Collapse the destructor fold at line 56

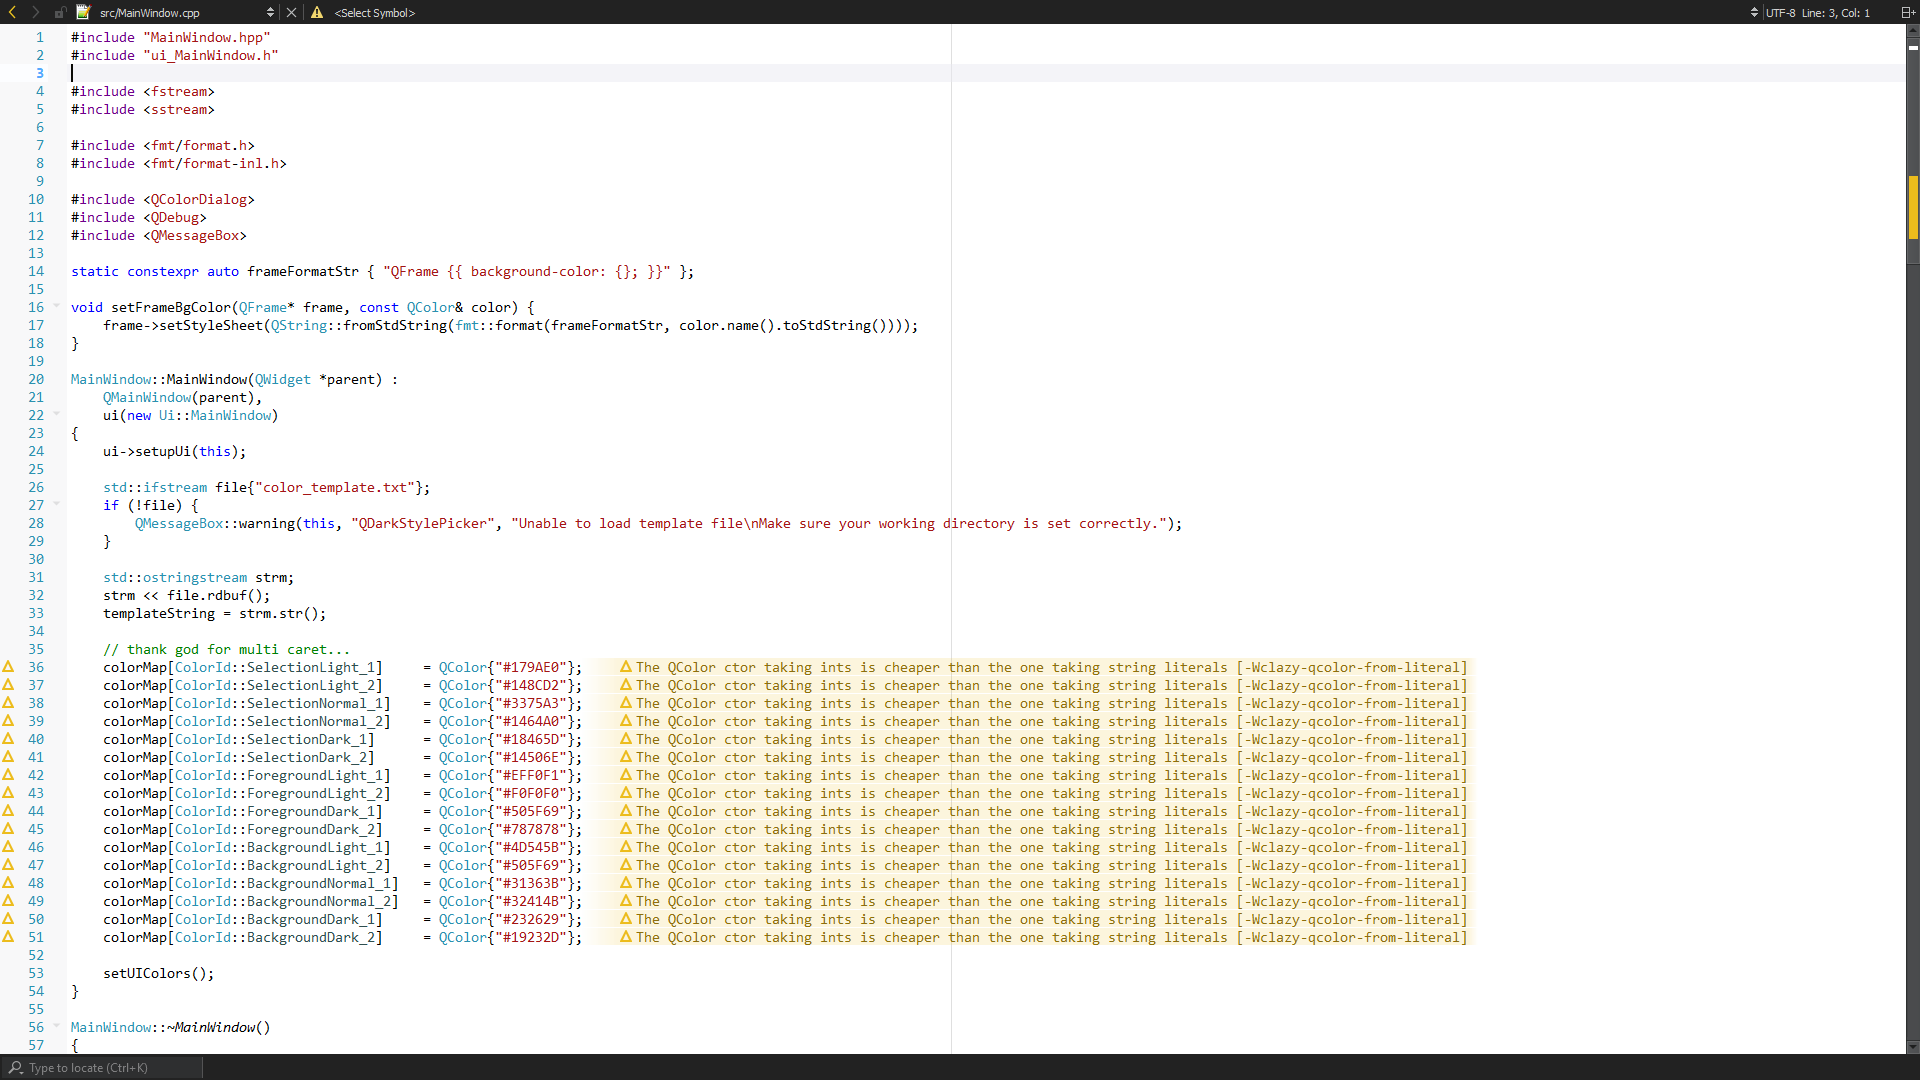pos(57,1026)
